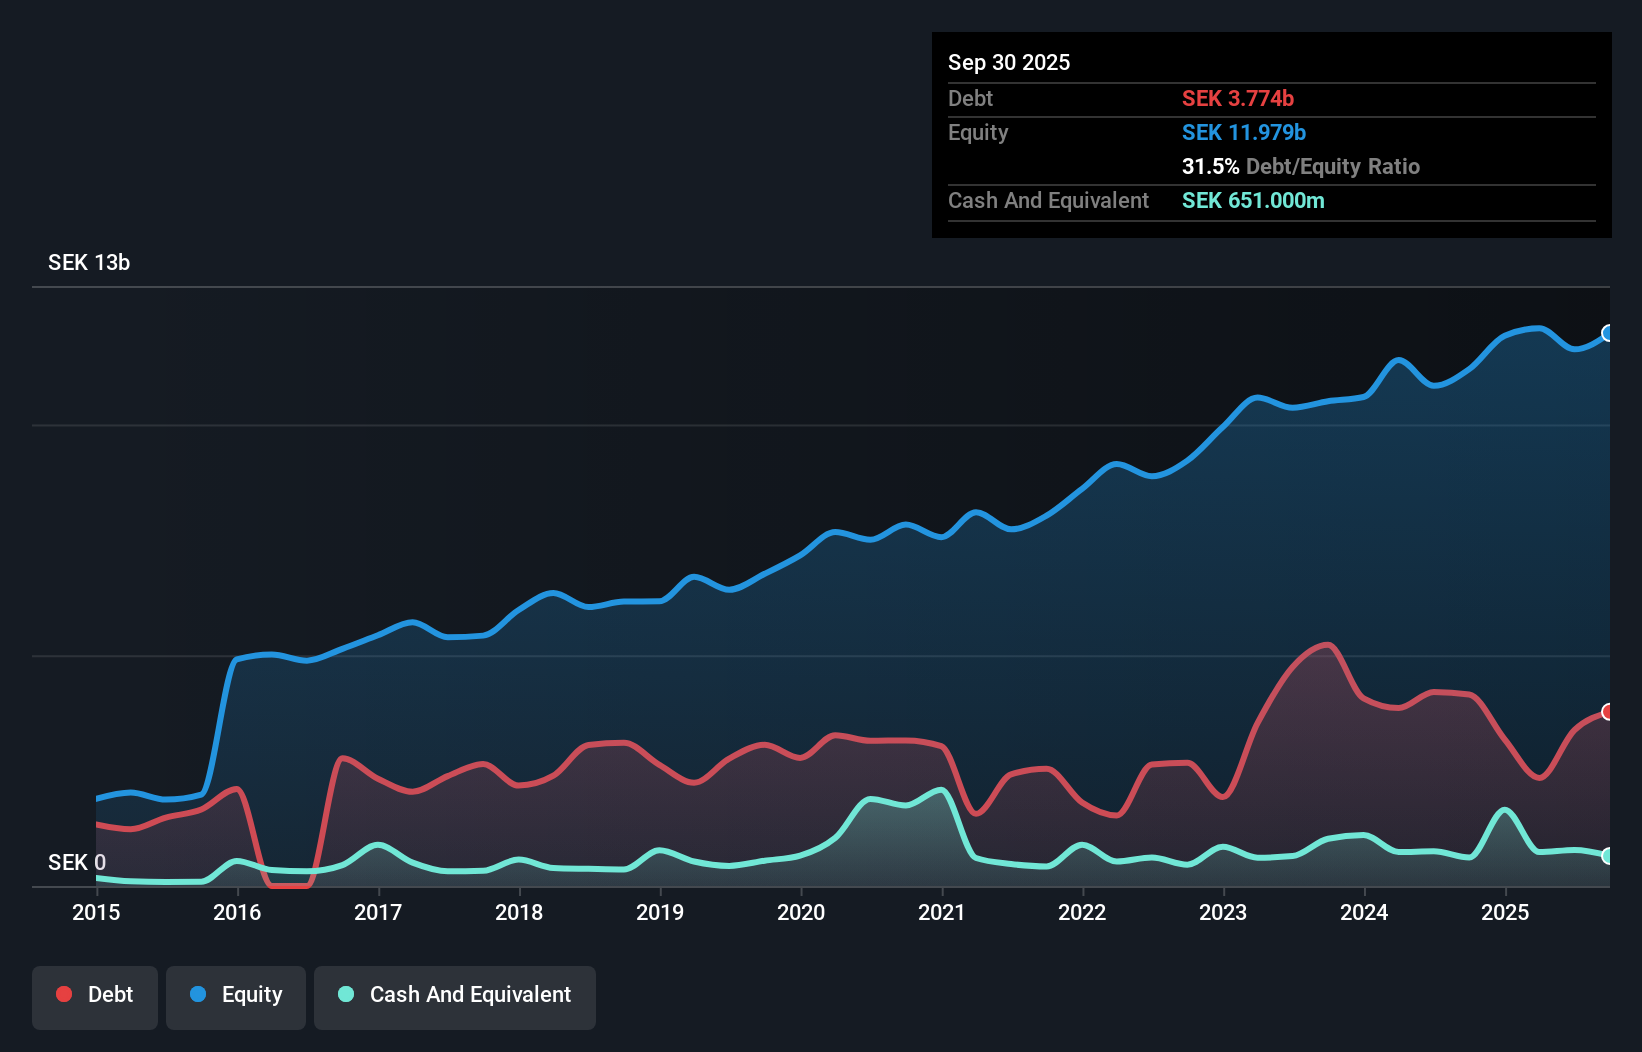Click the SEK 13b axis label
The width and height of the screenshot is (1642, 1052).
(x=88, y=262)
